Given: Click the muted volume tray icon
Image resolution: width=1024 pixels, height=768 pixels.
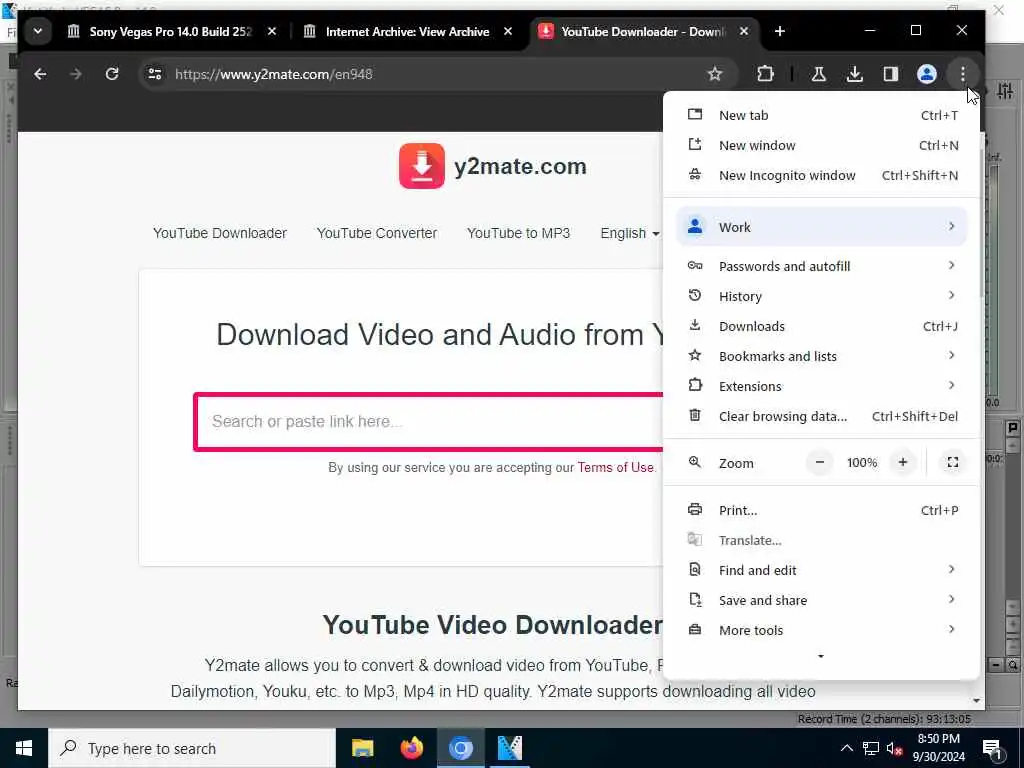Looking at the screenshot, I should point(894,748).
